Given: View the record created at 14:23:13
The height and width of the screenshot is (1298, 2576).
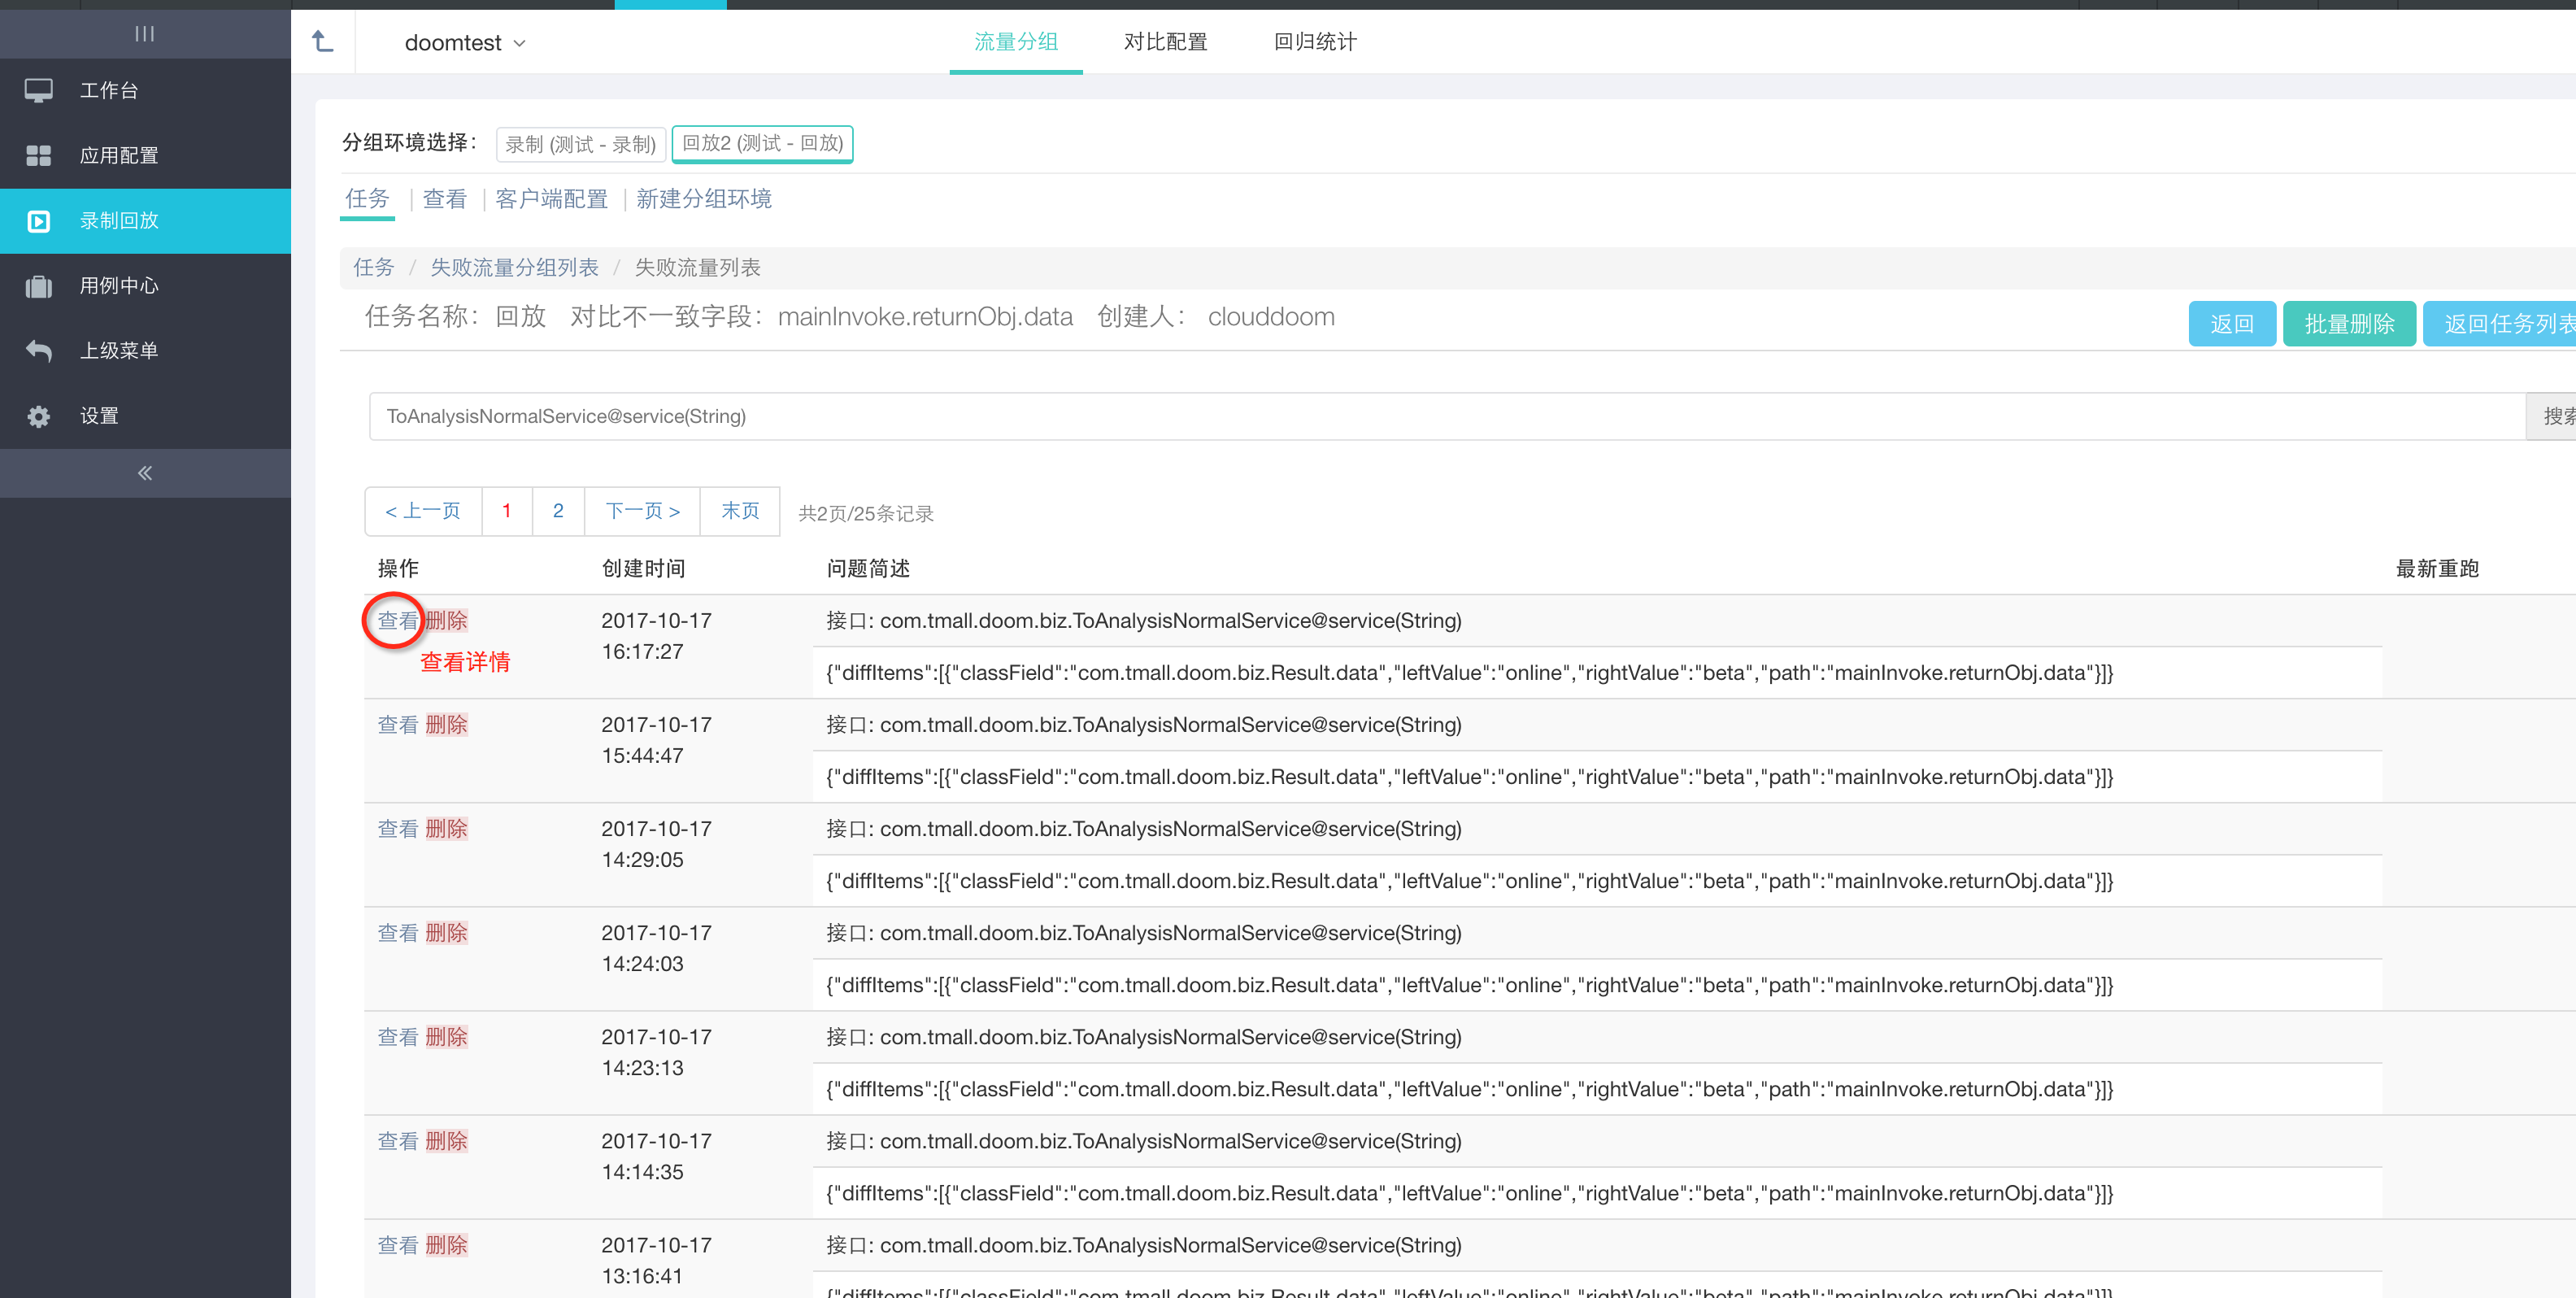Looking at the screenshot, I should click(x=397, y=1036).
